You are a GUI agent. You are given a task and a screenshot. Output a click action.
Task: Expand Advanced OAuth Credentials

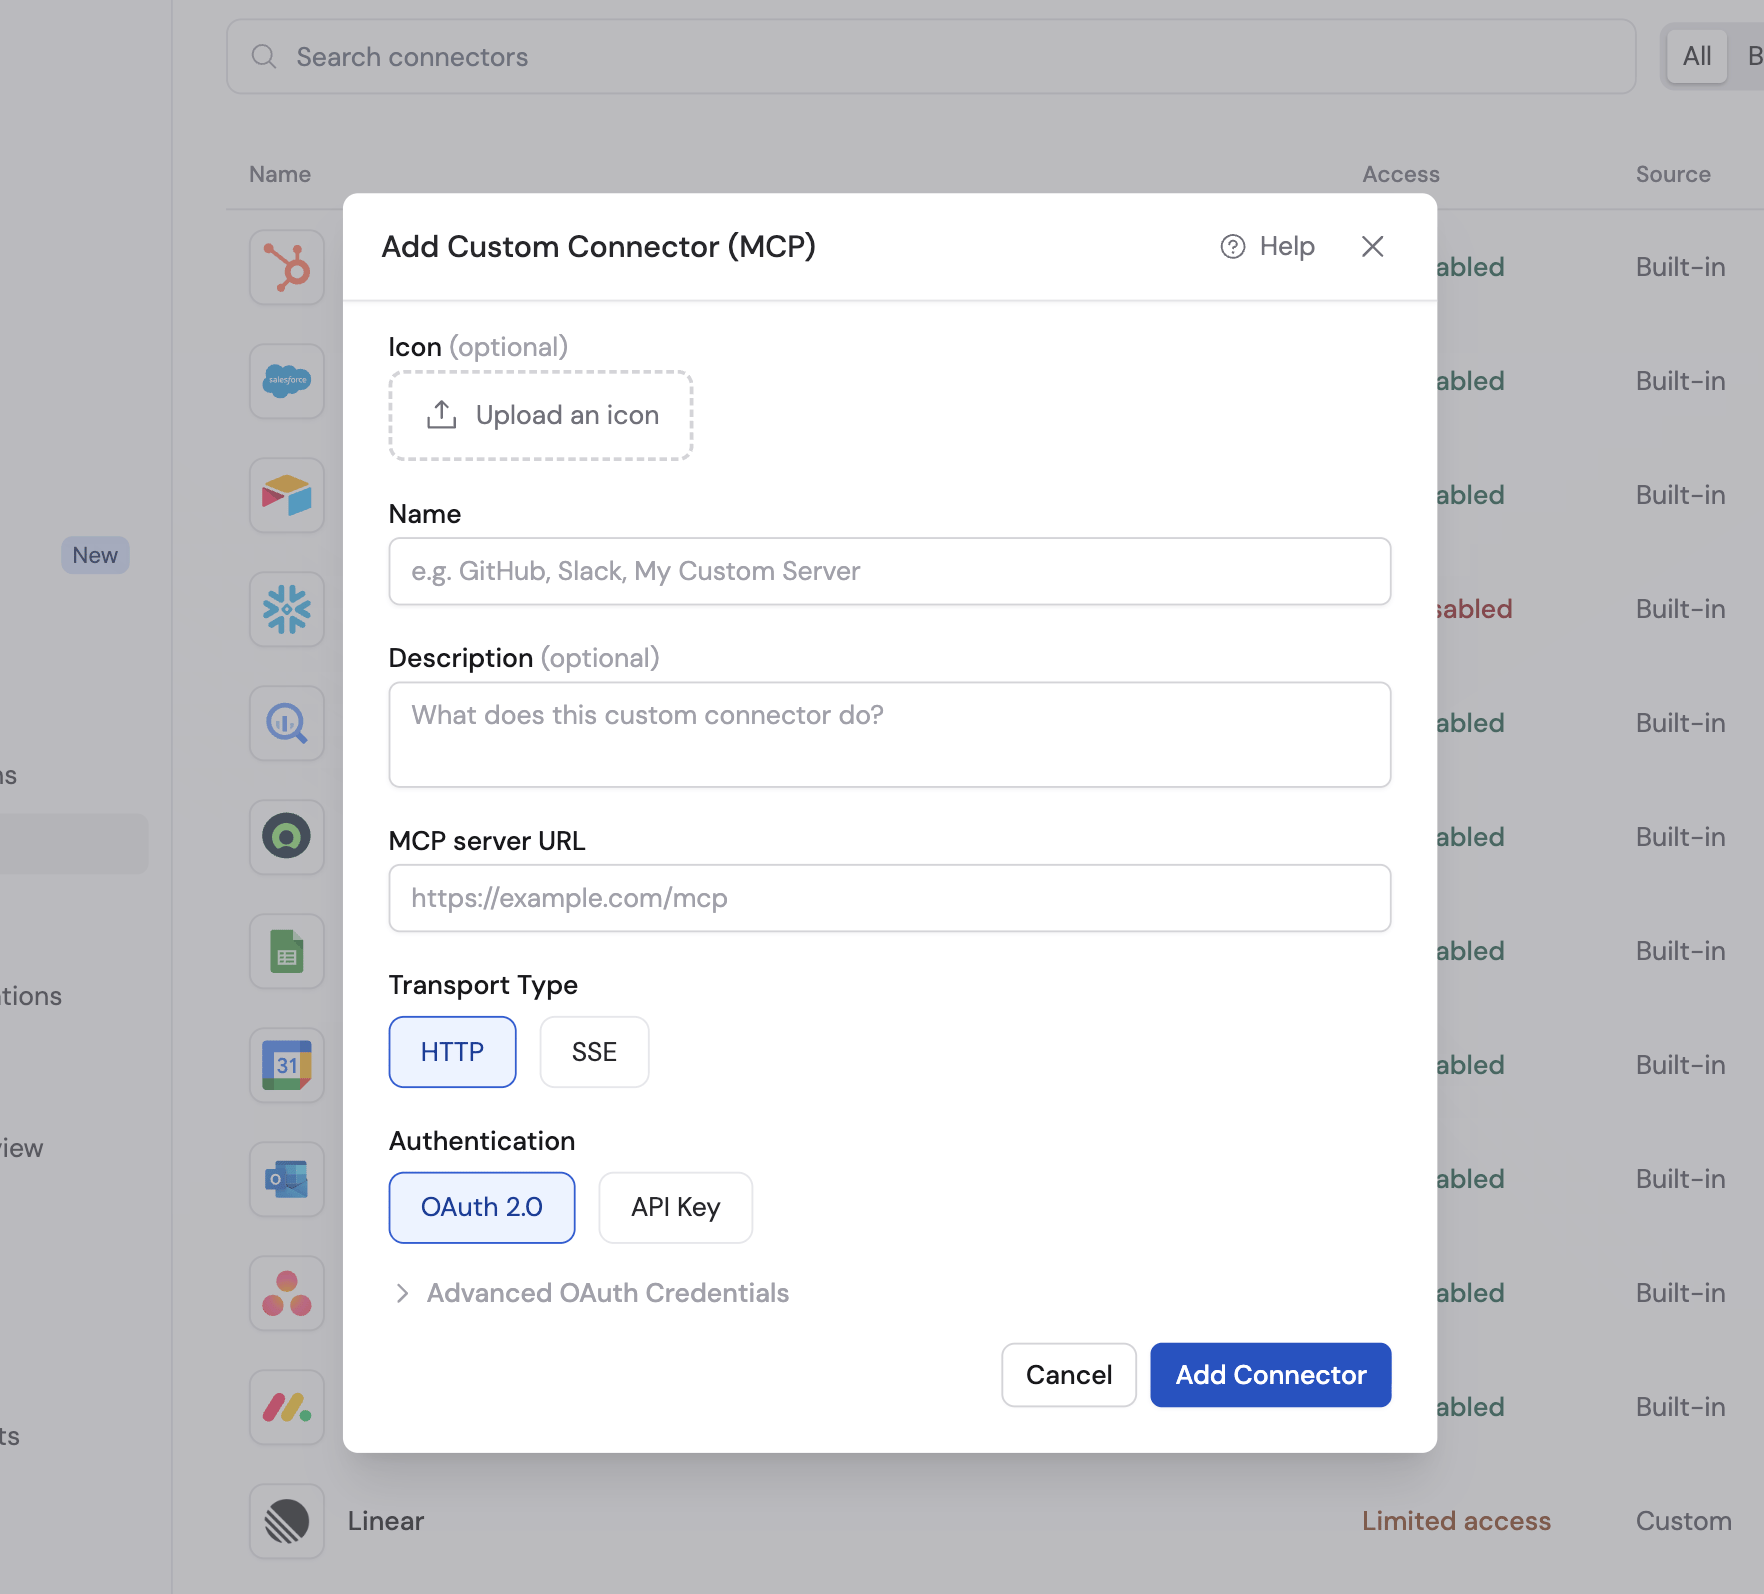point(593,1293)
